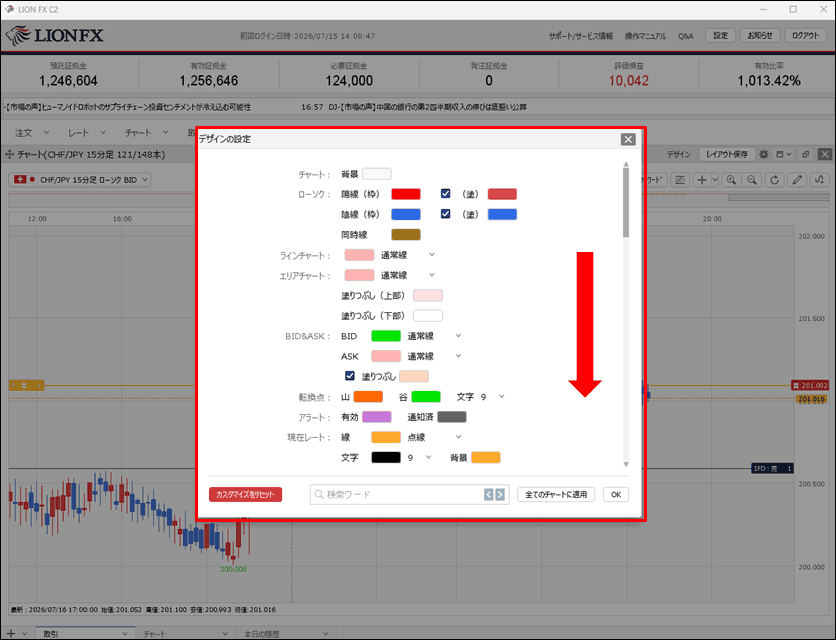Change the doji line brown swatch
The width and height of the screenshot is (836, 640).
[x=406, y=234]
